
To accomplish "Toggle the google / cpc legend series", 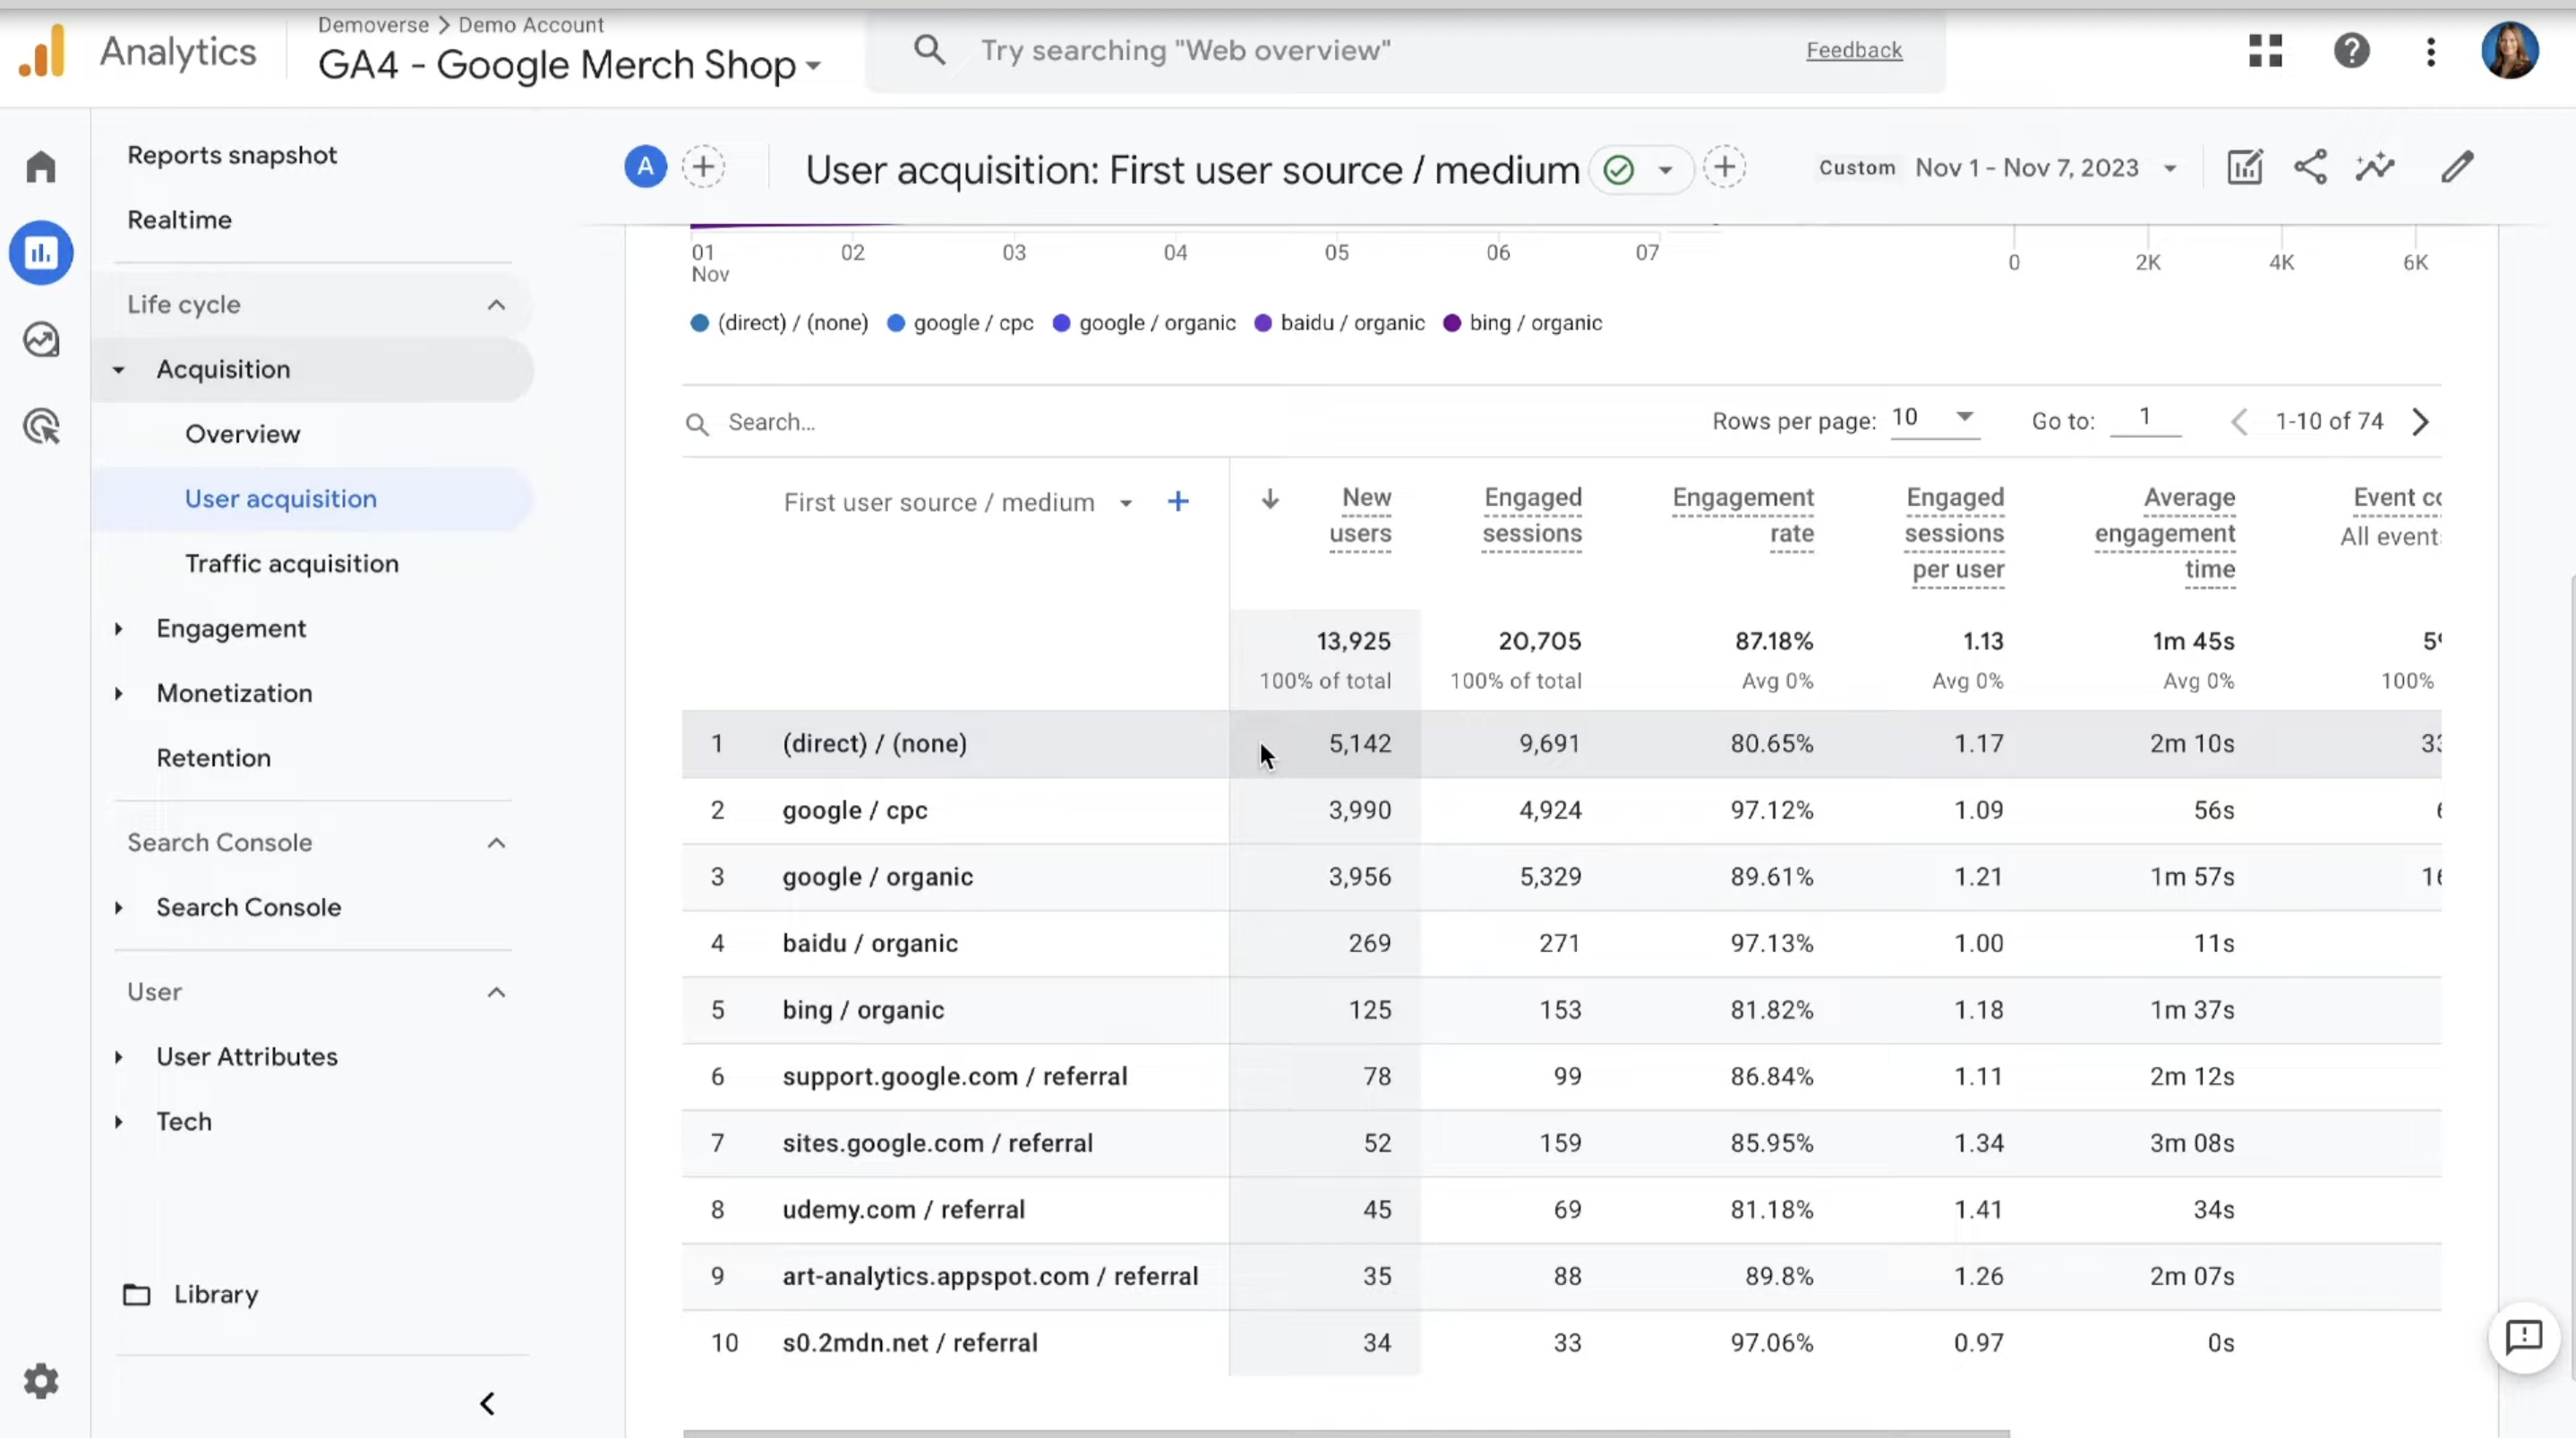I will point(961,323).
